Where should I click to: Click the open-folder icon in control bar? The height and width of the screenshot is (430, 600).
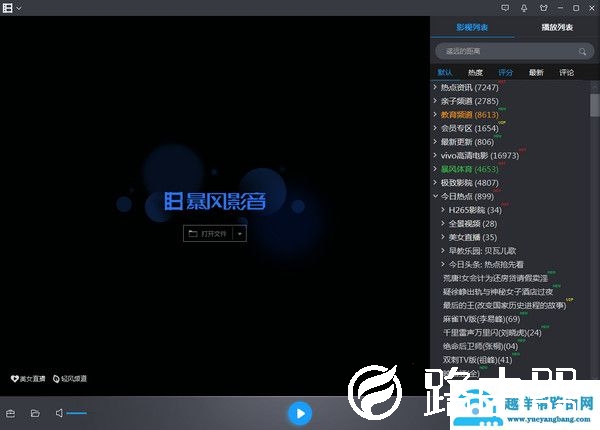point(35,413)
